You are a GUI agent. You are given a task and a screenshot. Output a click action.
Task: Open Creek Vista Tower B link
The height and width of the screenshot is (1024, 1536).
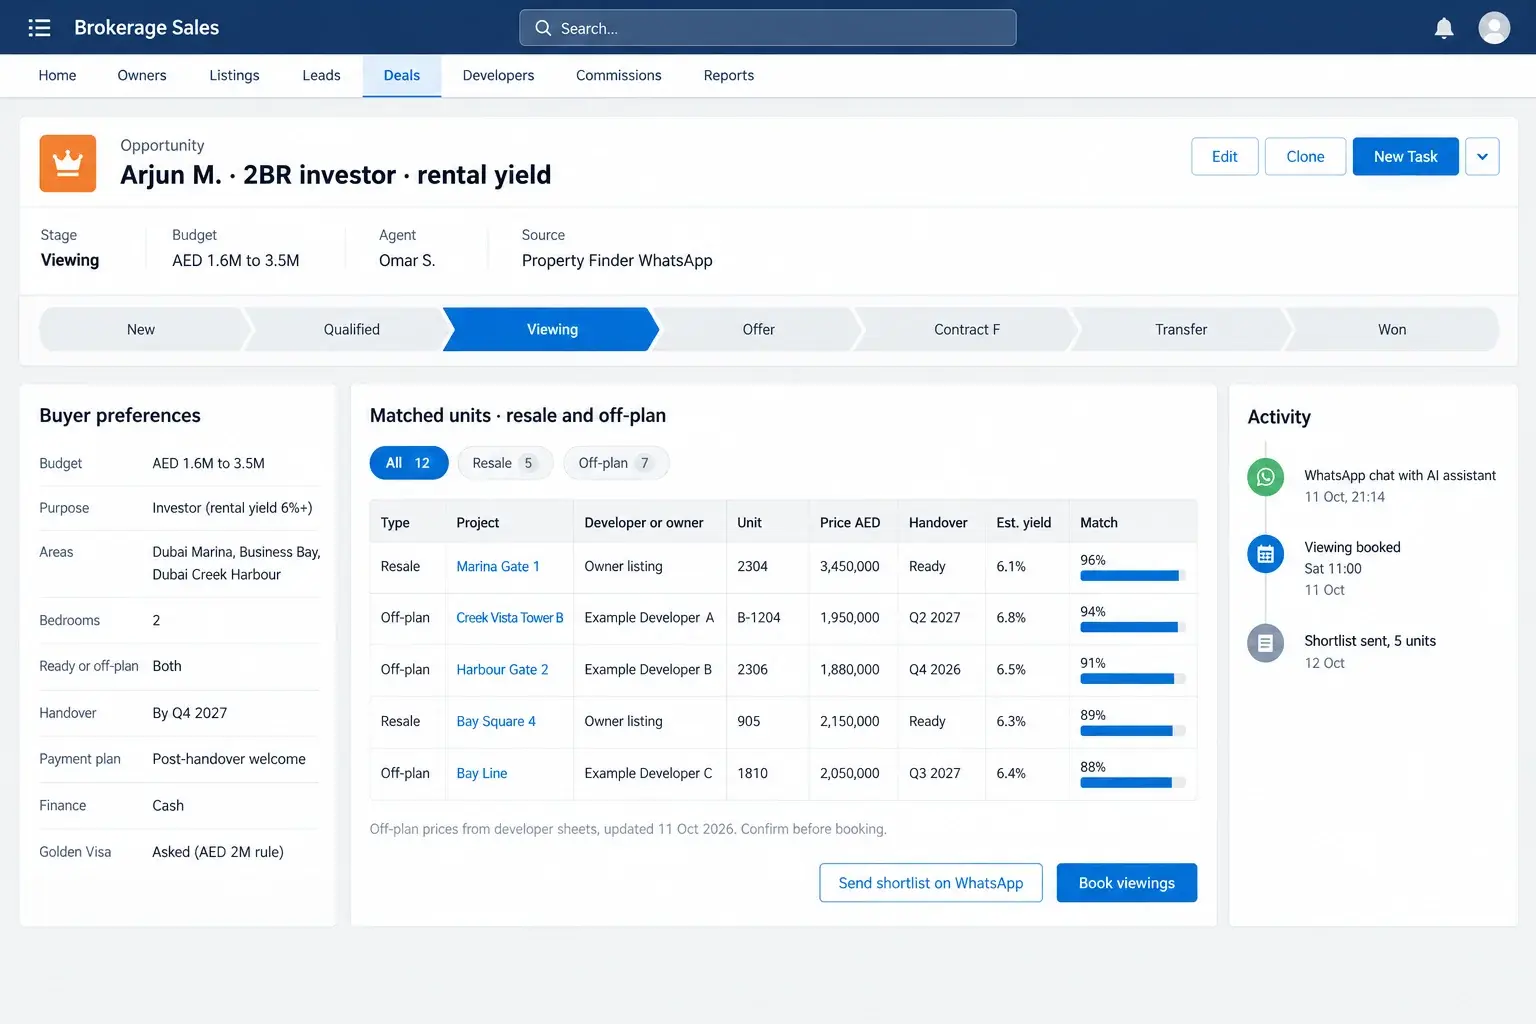click(510, 618)
